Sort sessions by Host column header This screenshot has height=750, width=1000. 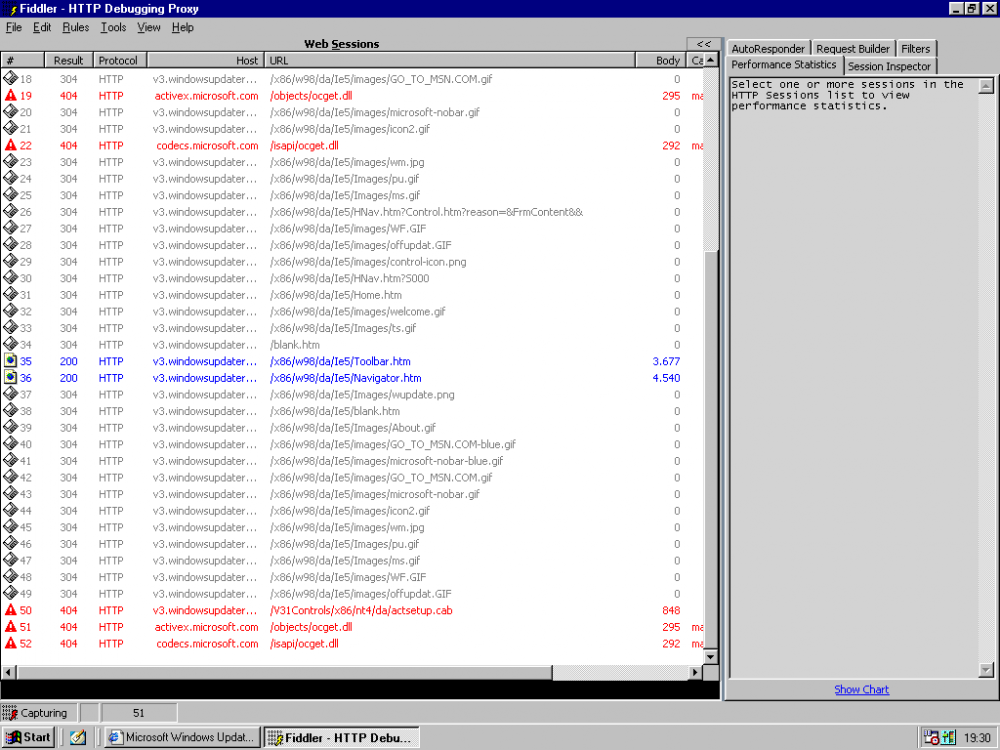pos(205,60)
